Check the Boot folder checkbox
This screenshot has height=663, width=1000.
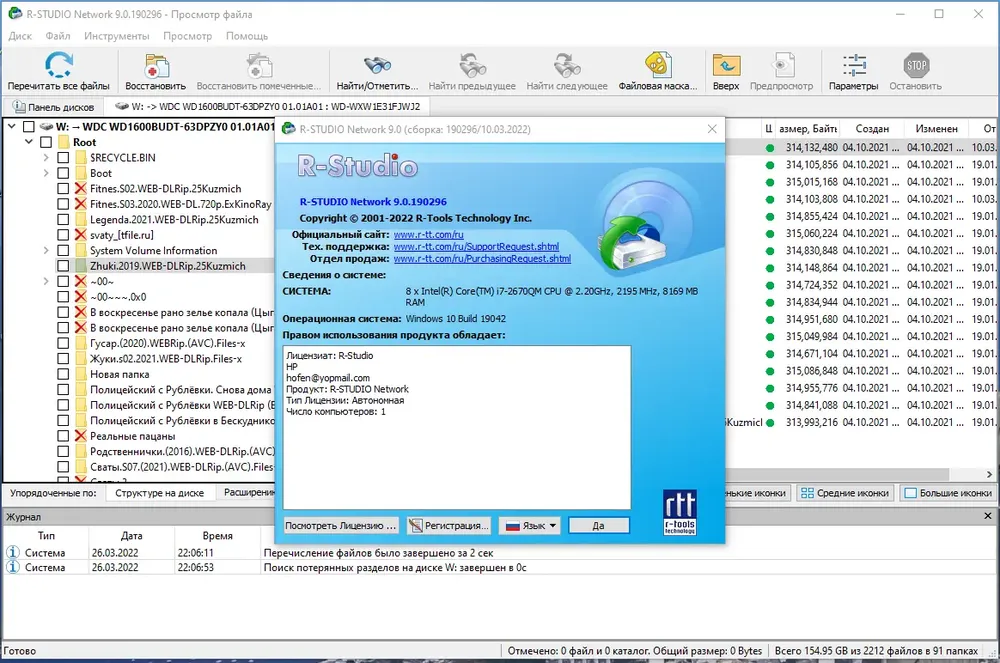[x=63, y=173]
